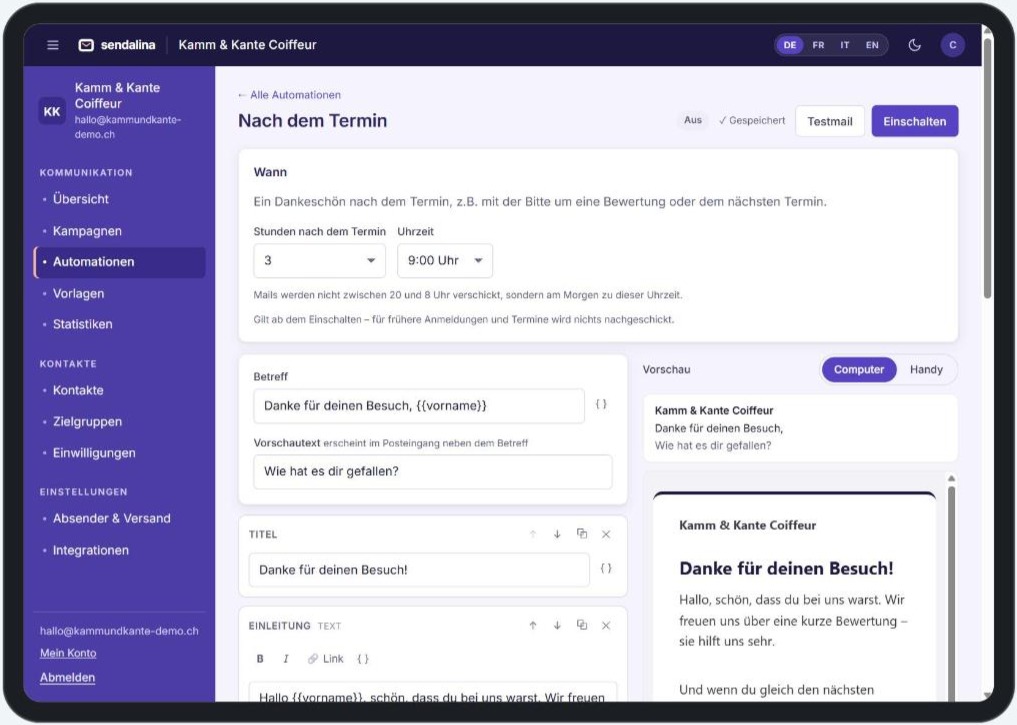Duplicate the Titel block
The width and height of the screenshot is (1017, 725).
point(582,534)
